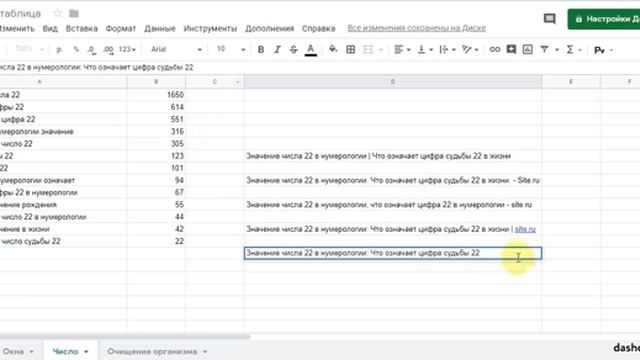The height and width of the screenshot is (360, 640).
Task: Open the Данные menu
Action: (160, 29)
